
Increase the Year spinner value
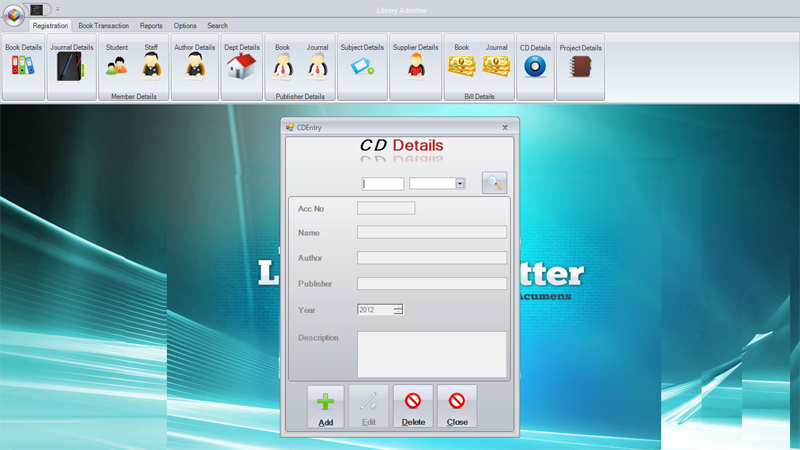[398, 307]
